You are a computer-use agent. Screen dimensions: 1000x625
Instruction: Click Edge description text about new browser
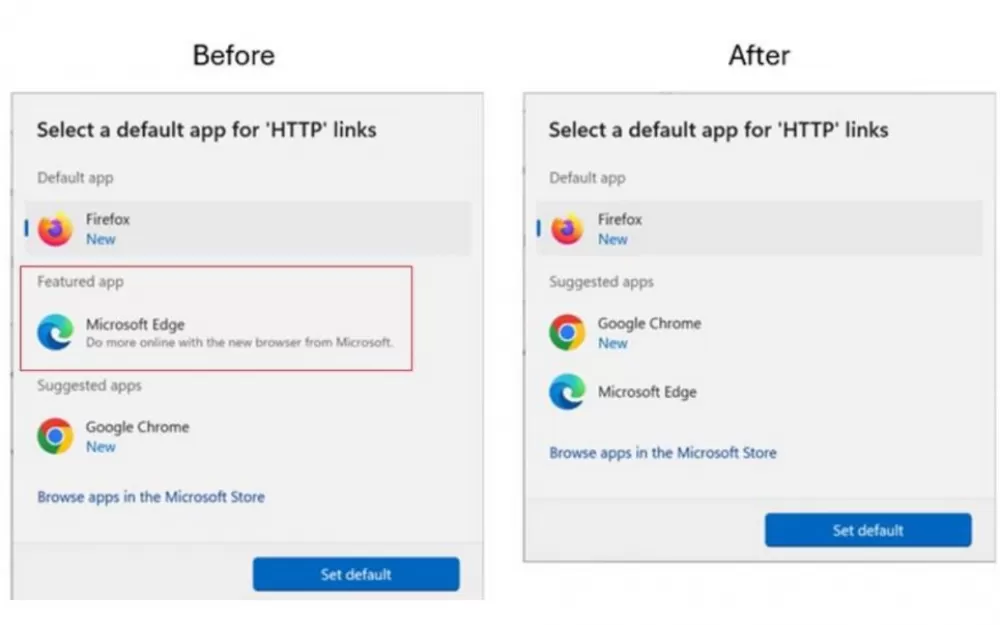(x=239, y=342)
